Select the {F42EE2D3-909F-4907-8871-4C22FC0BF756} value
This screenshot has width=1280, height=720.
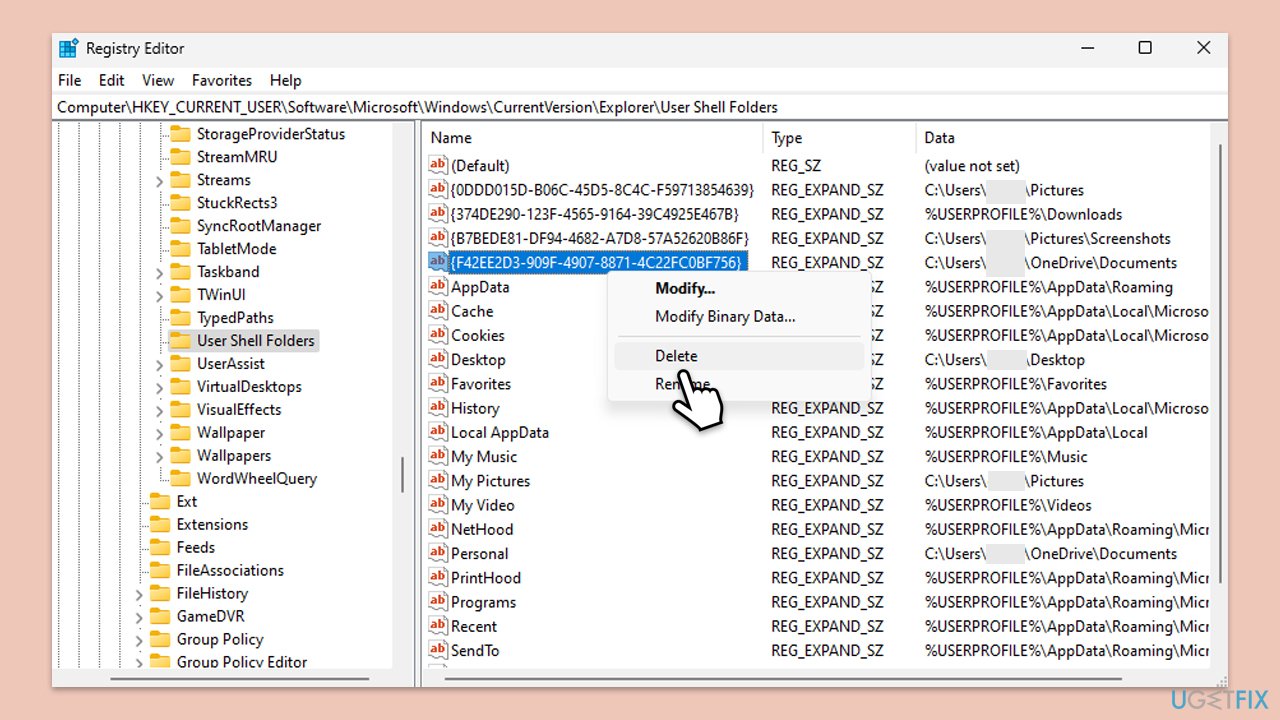(x=597, y=262)
